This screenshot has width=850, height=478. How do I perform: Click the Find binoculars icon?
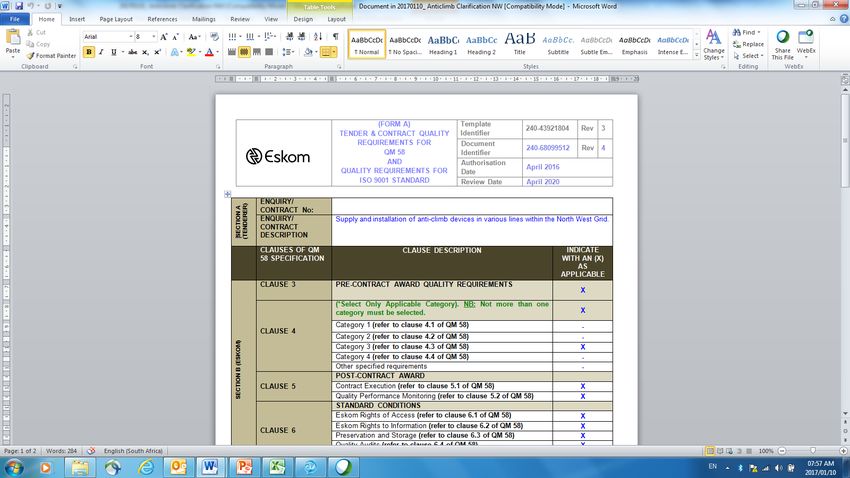(x=737, y=33)
